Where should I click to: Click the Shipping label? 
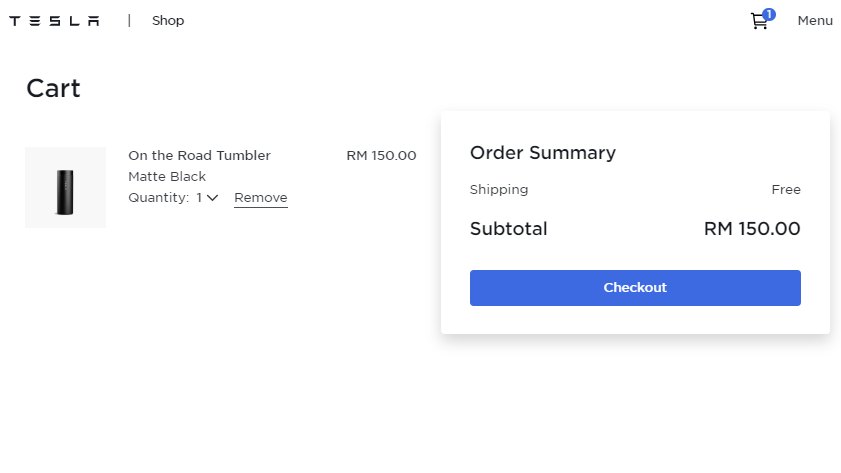499,190
